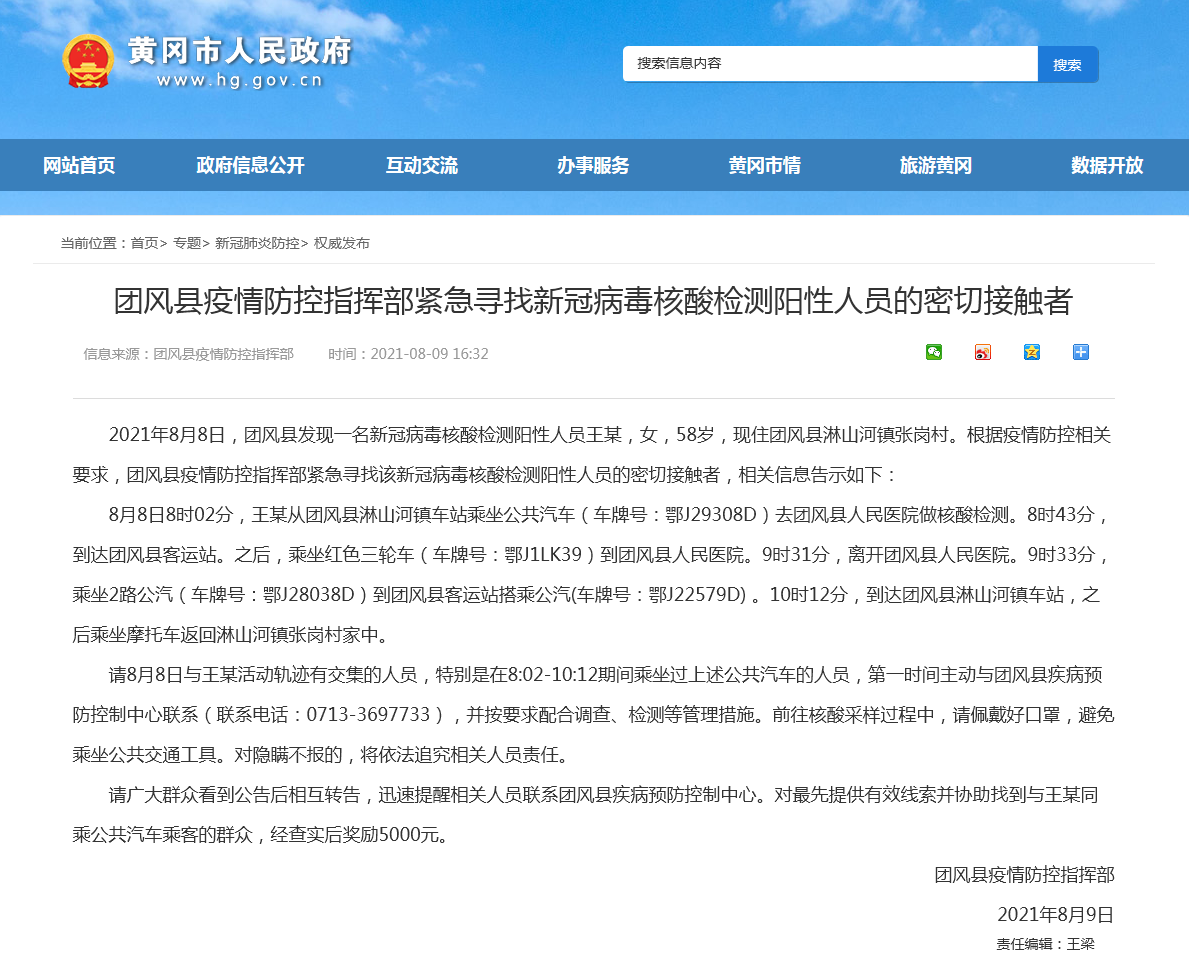
Task: Go to 互动交流 section
Action: click(x=422, y=166)
